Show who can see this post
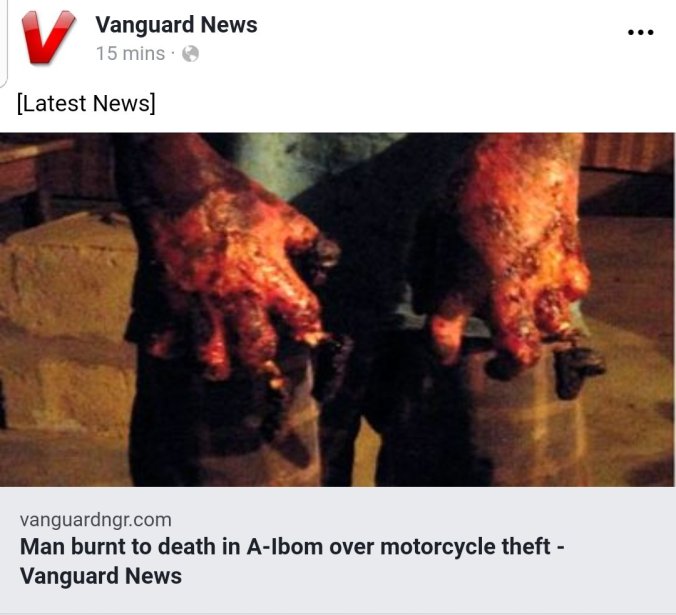676x615 pixels. (x=190, y=54)
